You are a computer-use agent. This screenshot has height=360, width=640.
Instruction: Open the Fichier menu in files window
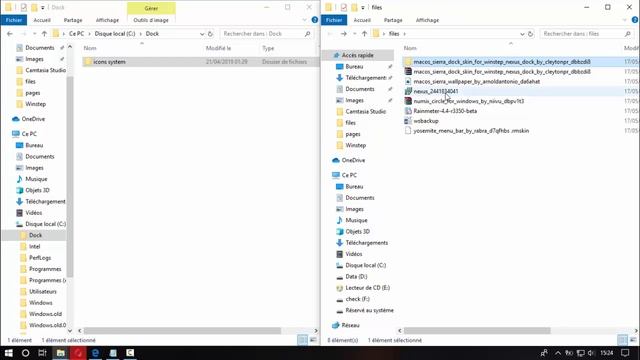coord(334,20)
